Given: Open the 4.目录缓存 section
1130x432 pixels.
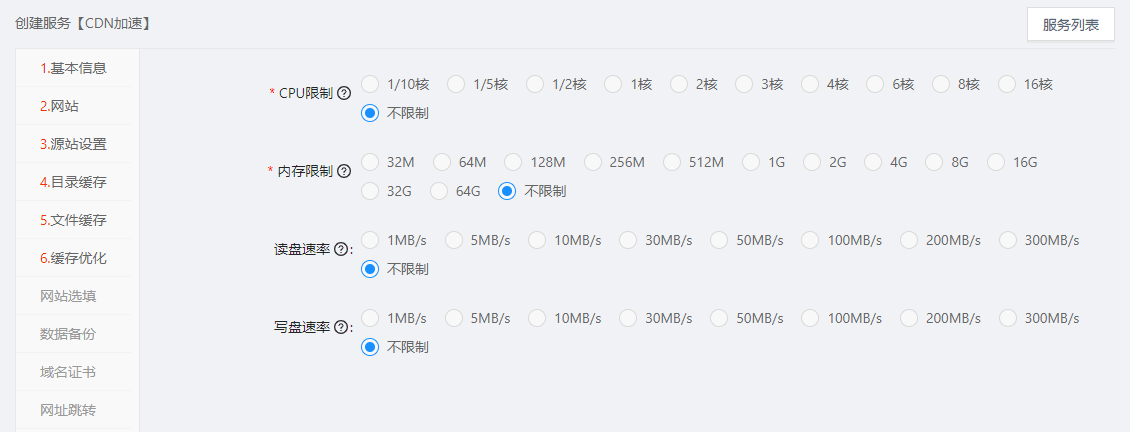Looking at the screenshot, I should [x=73, y=182].
